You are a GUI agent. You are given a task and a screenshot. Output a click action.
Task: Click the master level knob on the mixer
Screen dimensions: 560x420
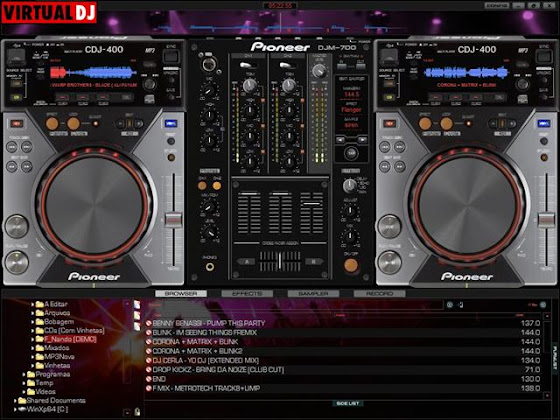click(x=319, y=71)
